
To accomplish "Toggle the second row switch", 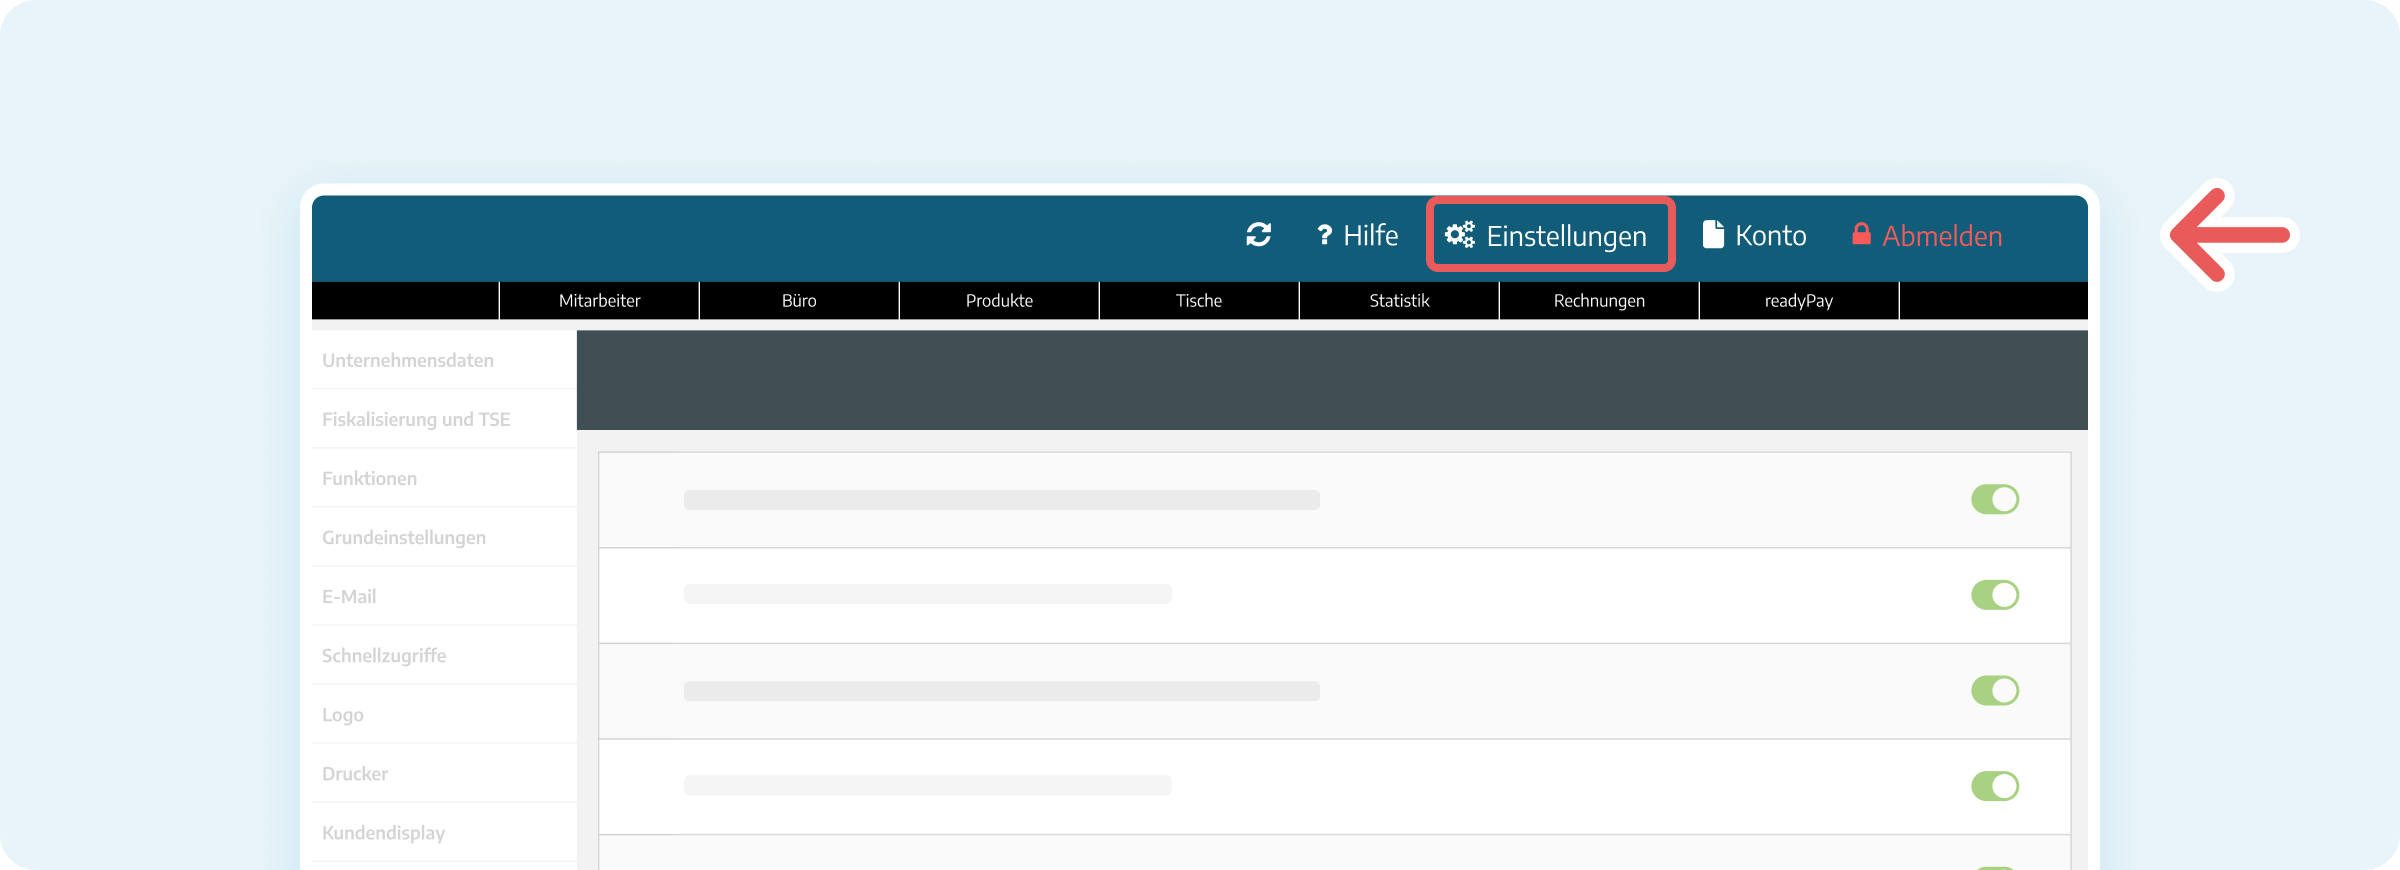I will [1995, 595].
